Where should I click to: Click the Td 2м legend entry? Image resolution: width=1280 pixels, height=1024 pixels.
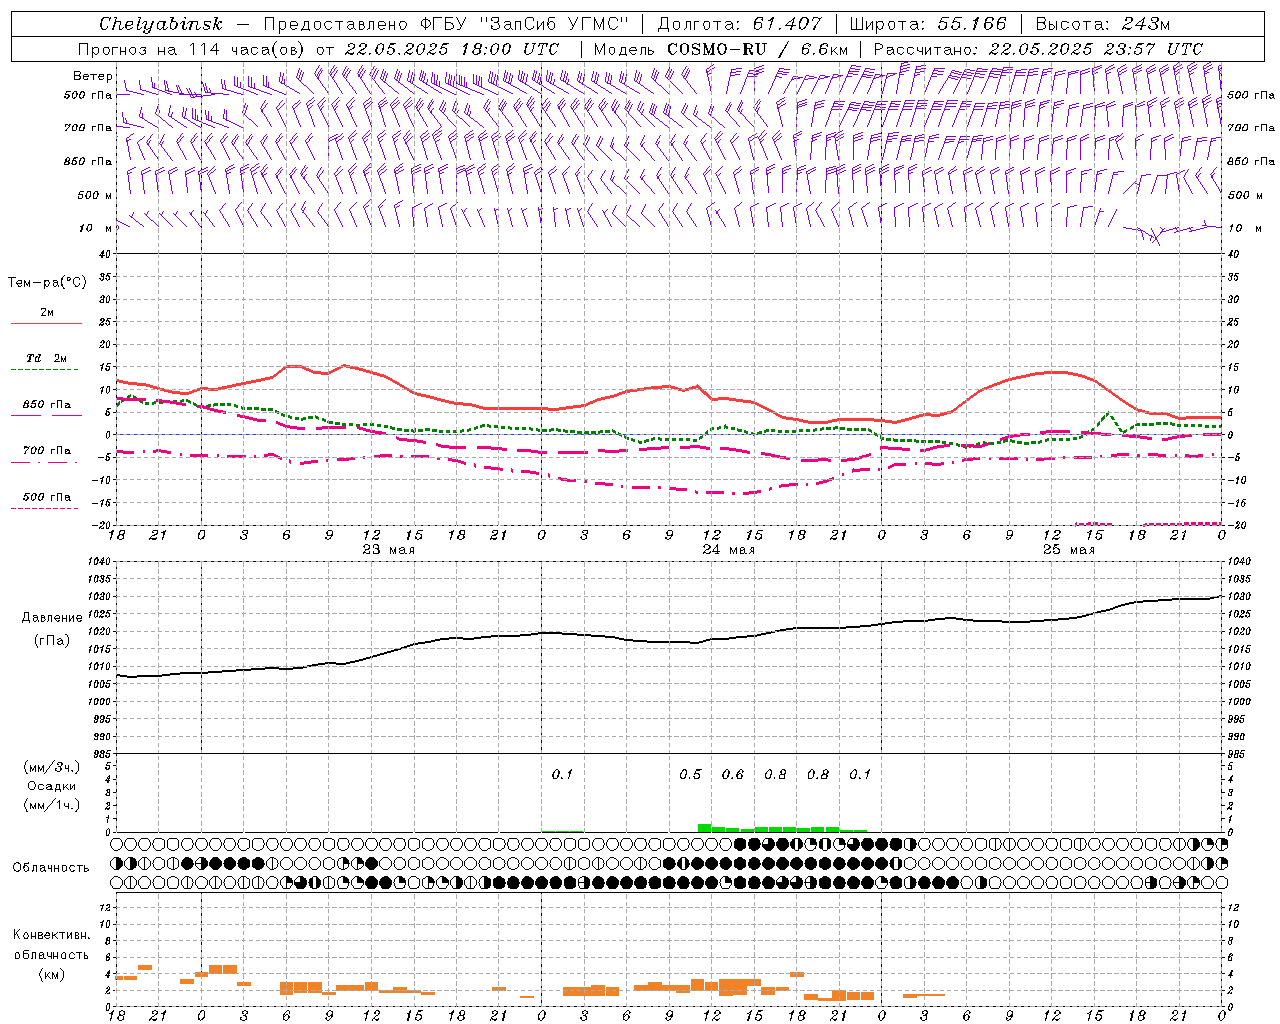point(47,358)
